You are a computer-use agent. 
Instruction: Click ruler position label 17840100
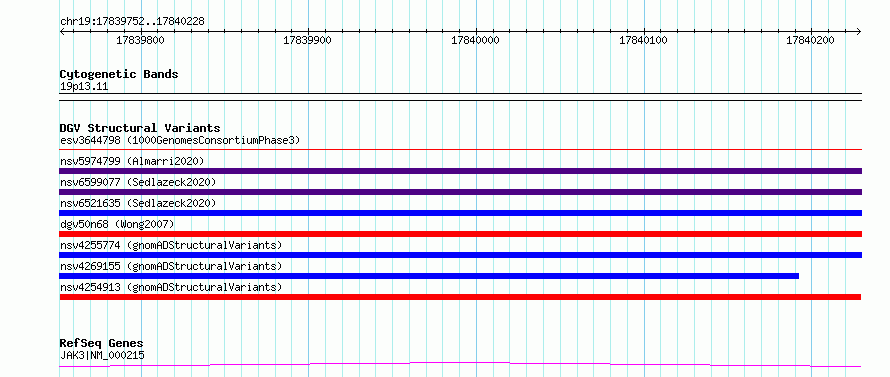[x=643, y=40]
